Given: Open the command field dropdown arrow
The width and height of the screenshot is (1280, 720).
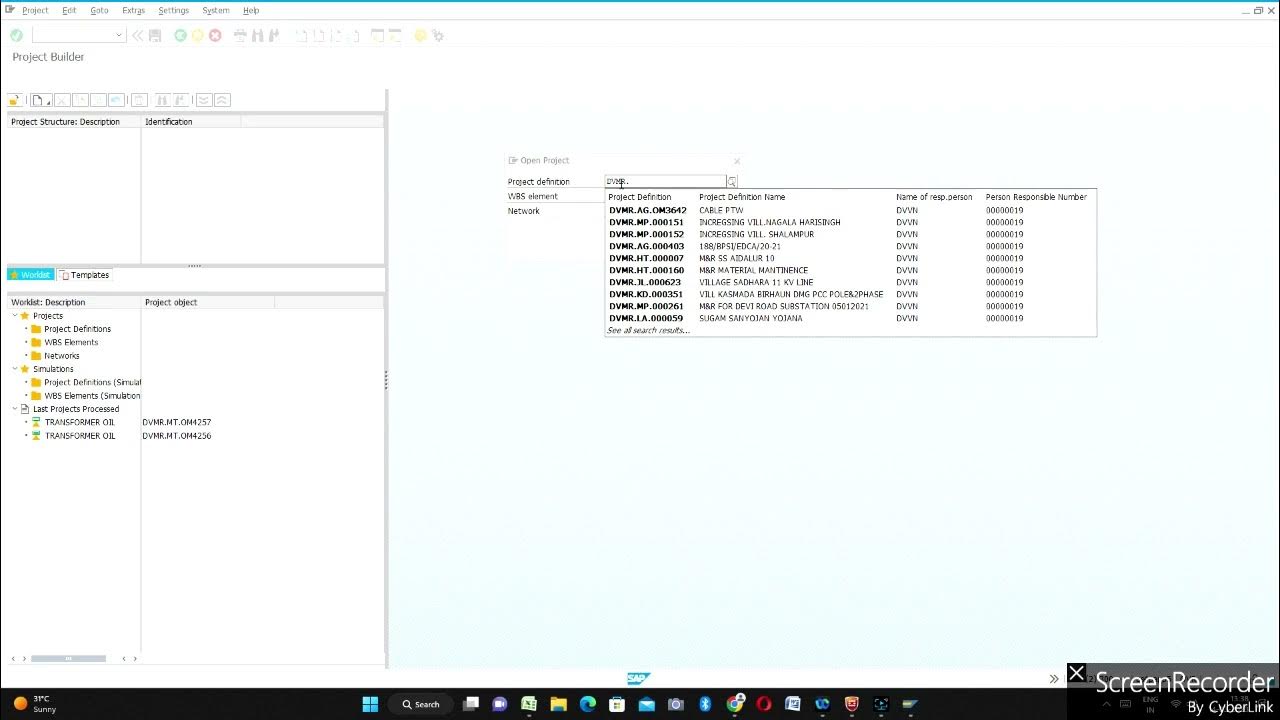Looking at the screenshot, I should point(118,35).
